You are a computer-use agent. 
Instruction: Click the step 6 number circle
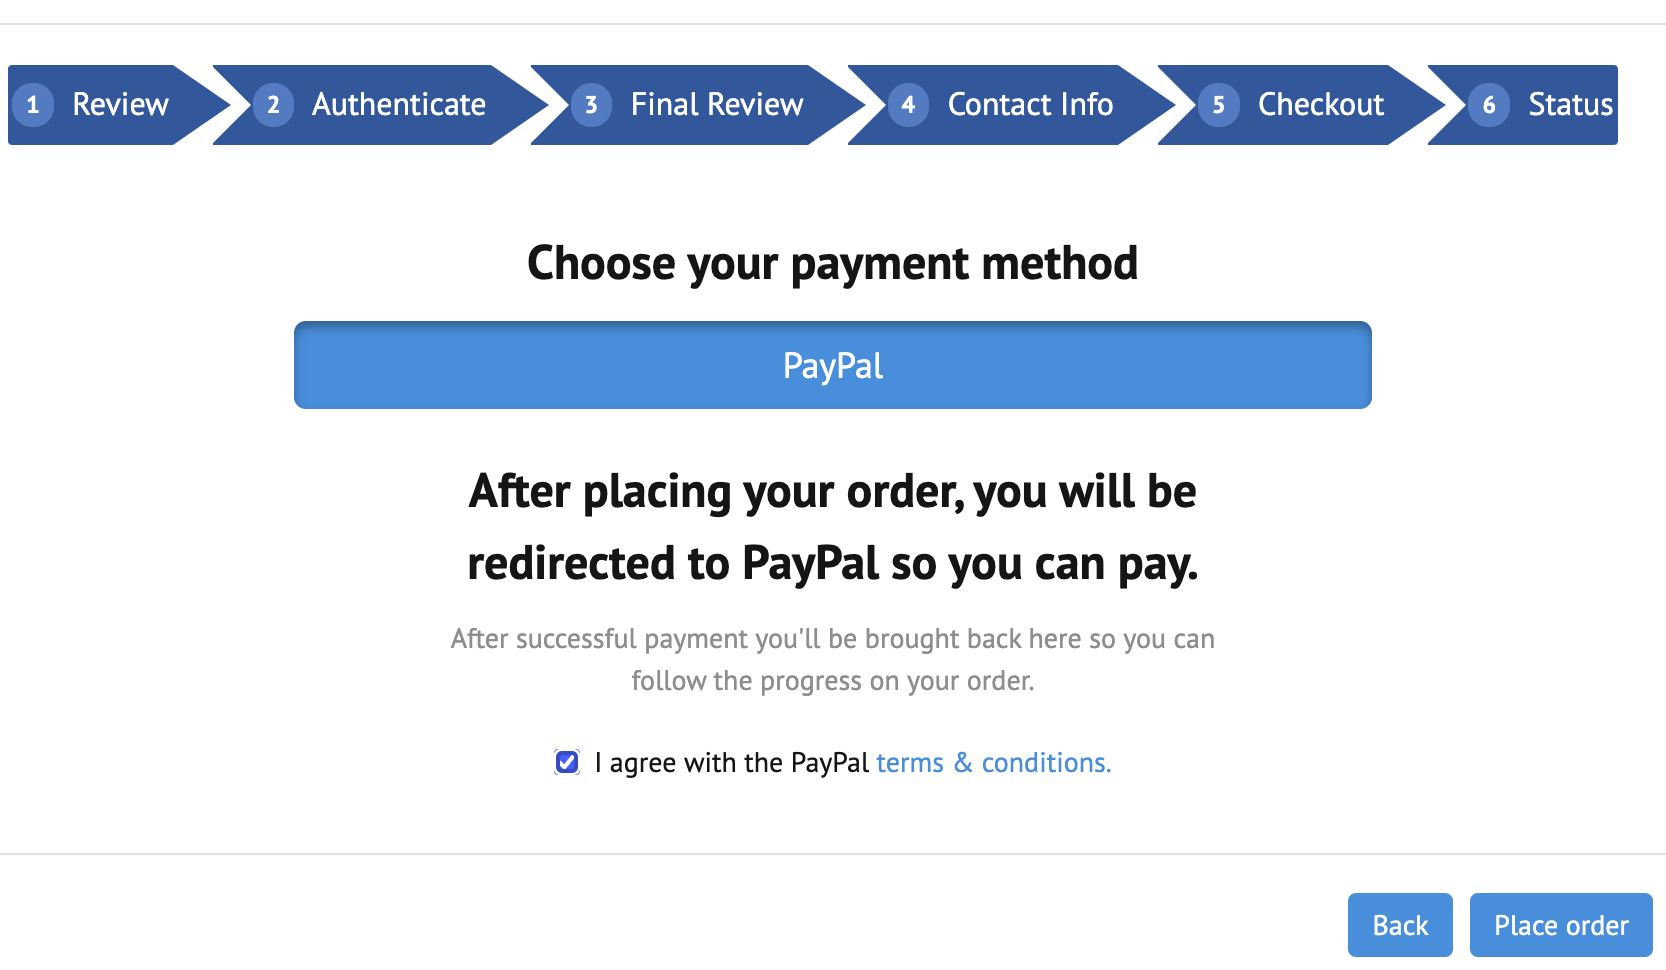tap(1489, 105)
